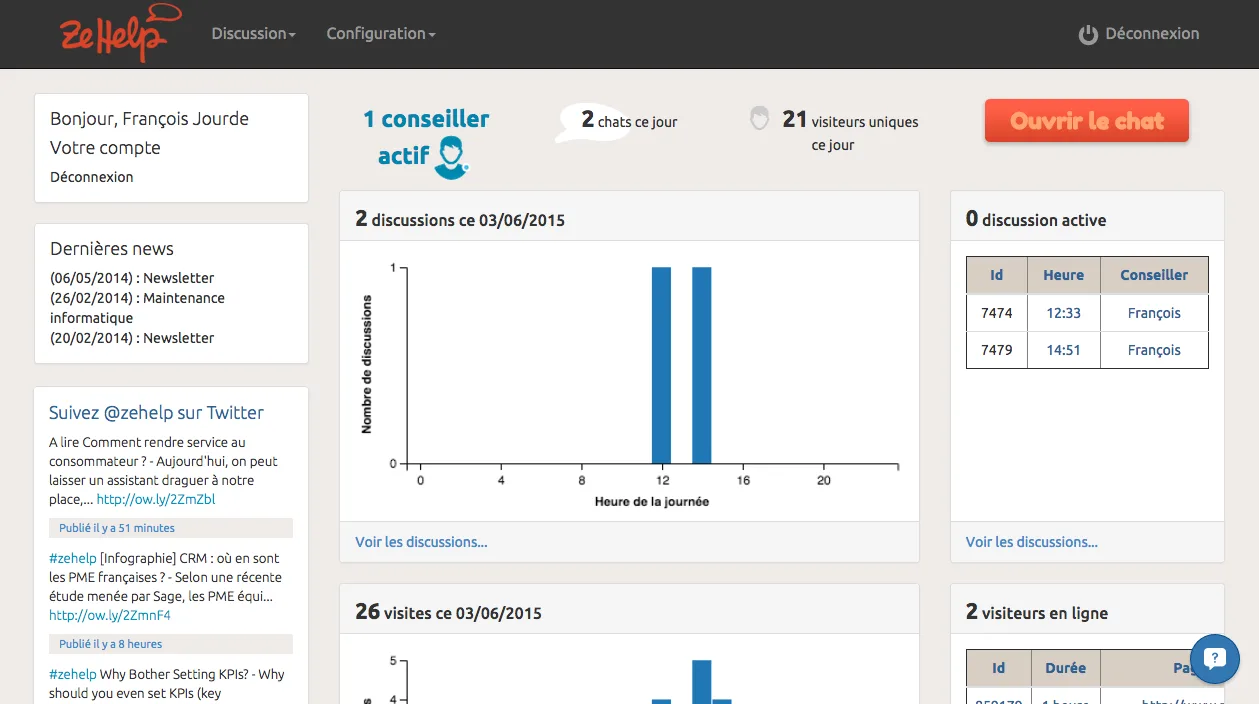Click Durée column header in visitors table

1065,668
